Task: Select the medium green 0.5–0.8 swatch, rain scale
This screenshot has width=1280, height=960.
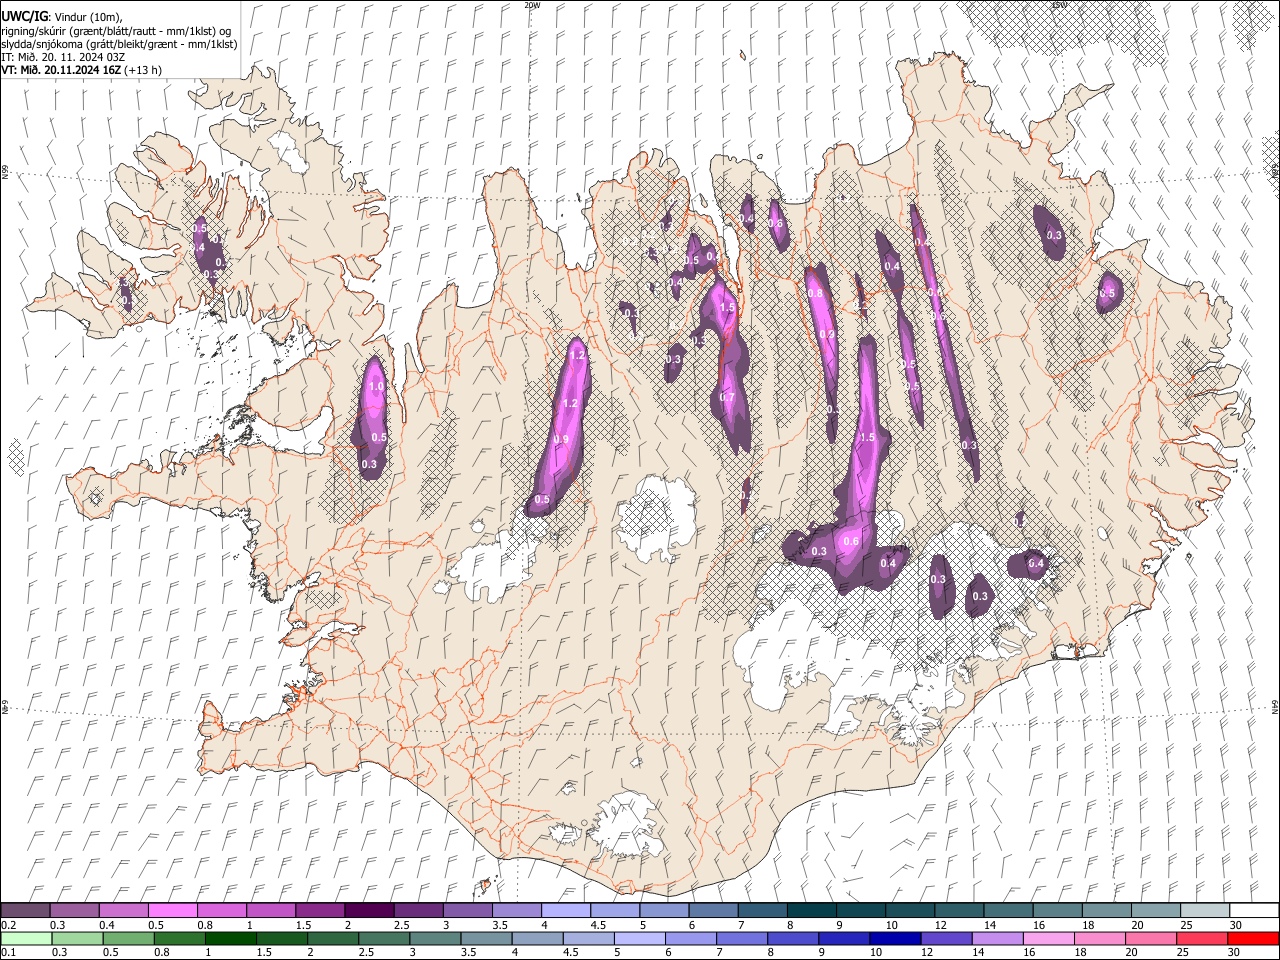Action: [129, 938]
